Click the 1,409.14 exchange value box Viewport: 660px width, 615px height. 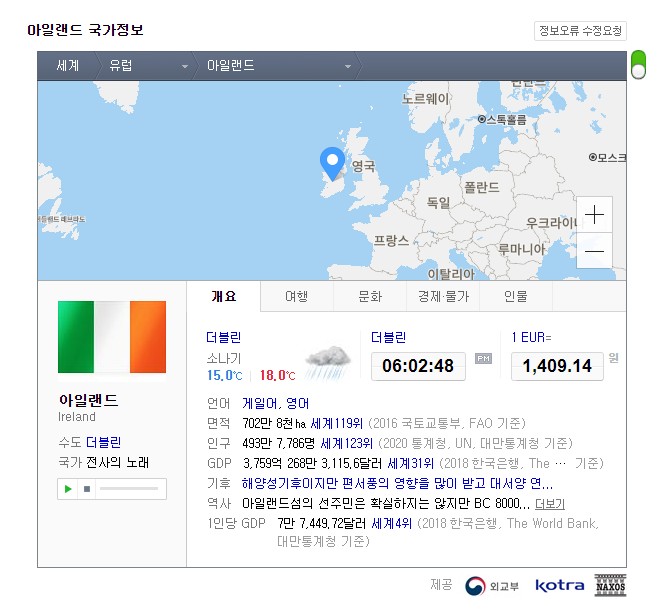point(557,366)
